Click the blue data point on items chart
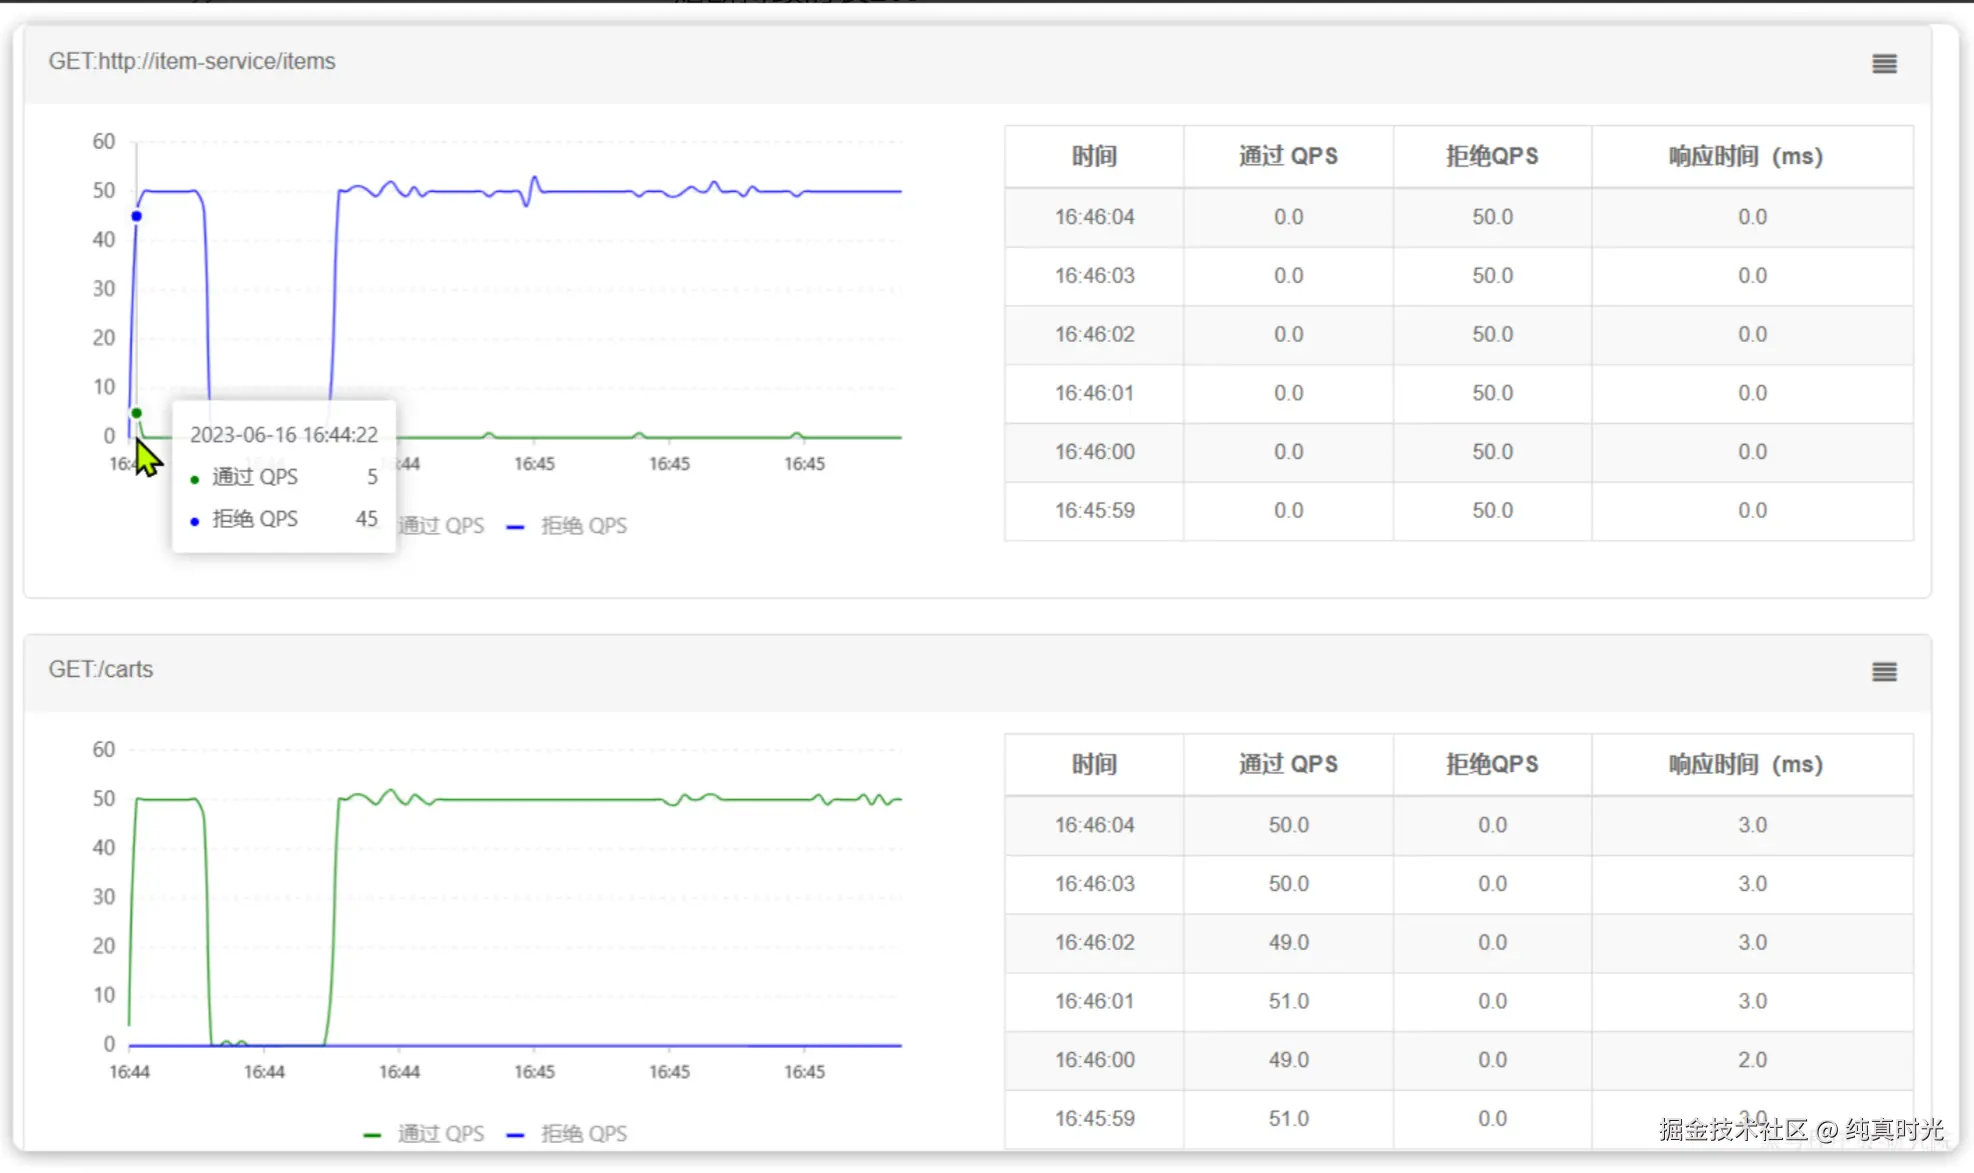1974x1173 pixels. [x=137, y=216]
